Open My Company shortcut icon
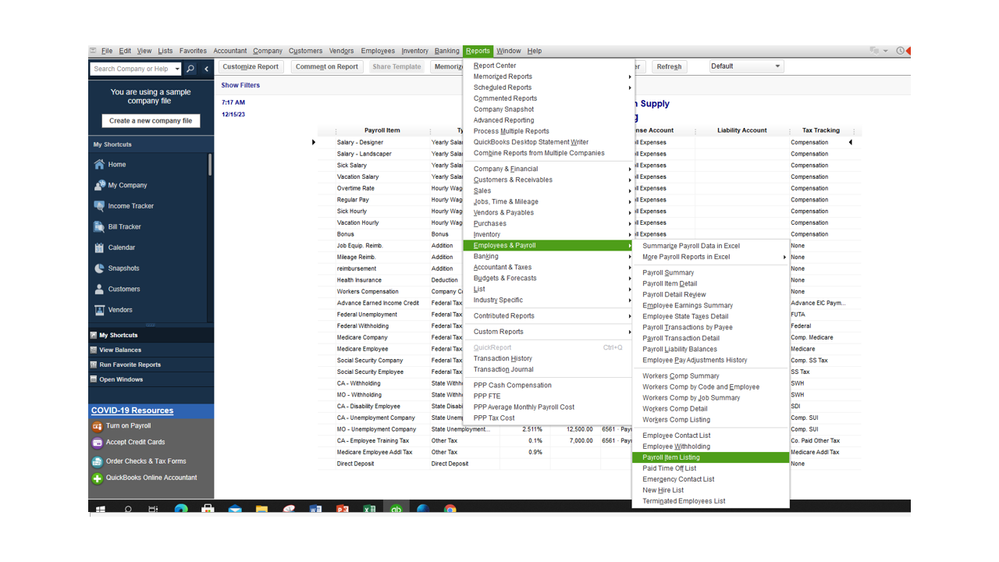This screenshot has height=562, width=999. click(x=99, y=185)
